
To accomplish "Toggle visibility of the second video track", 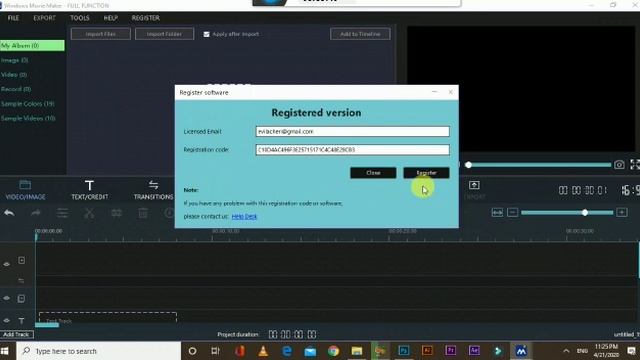I will coord(7,298).
